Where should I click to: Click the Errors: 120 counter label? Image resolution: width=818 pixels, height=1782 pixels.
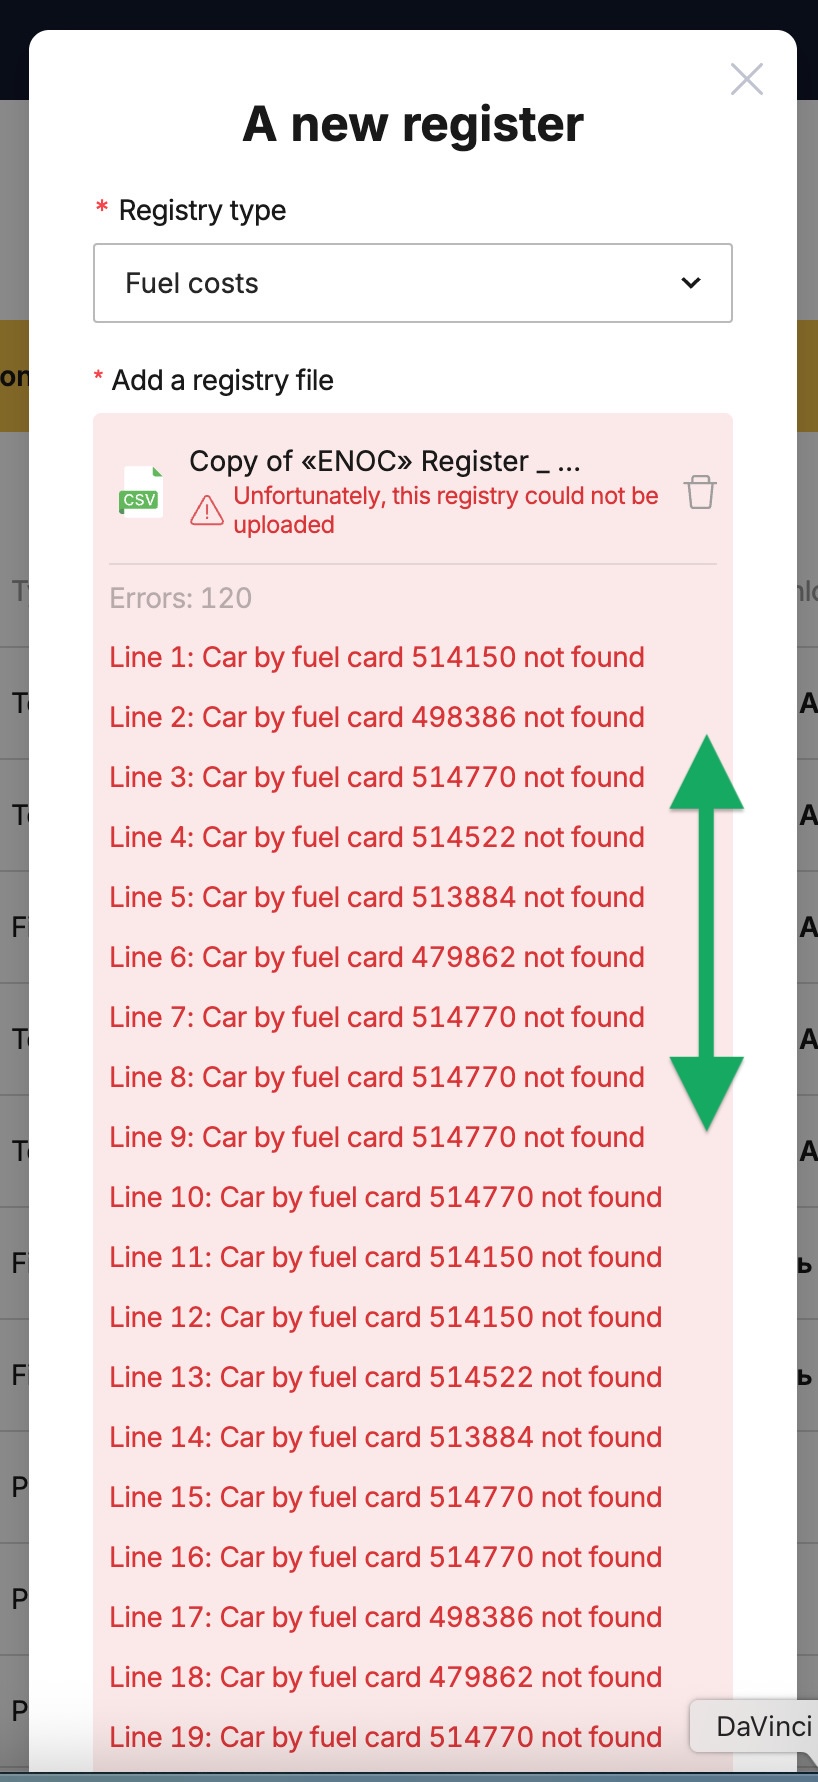pos(181,598)
